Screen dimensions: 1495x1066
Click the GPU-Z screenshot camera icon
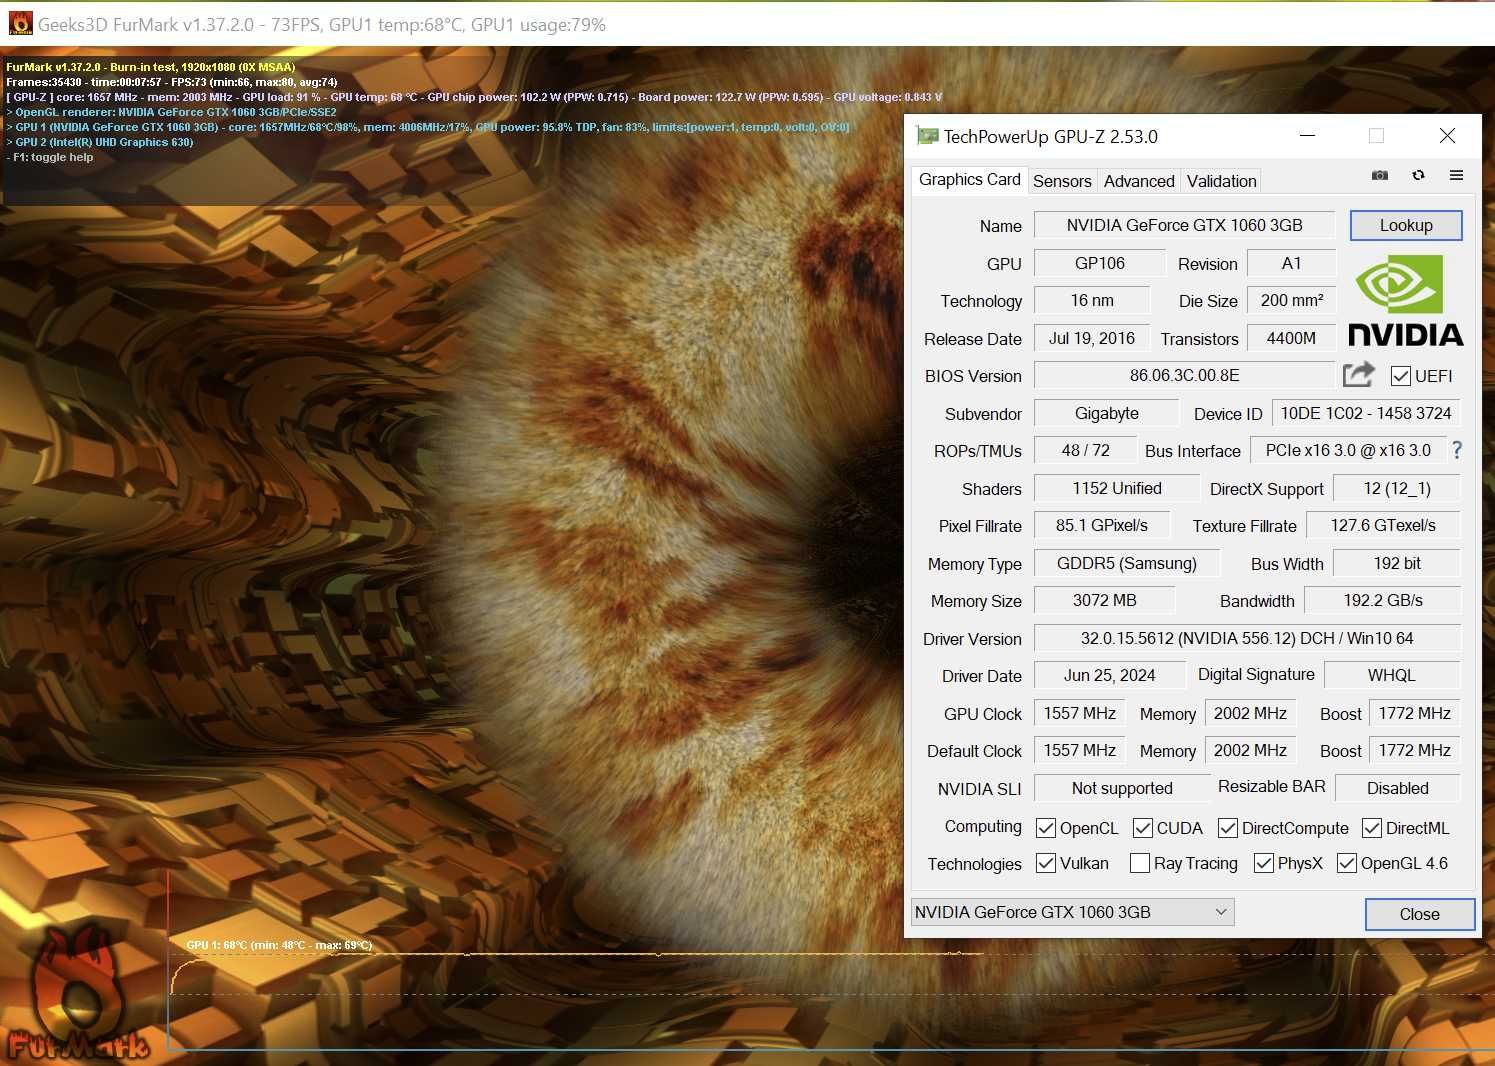(1380, 175)
